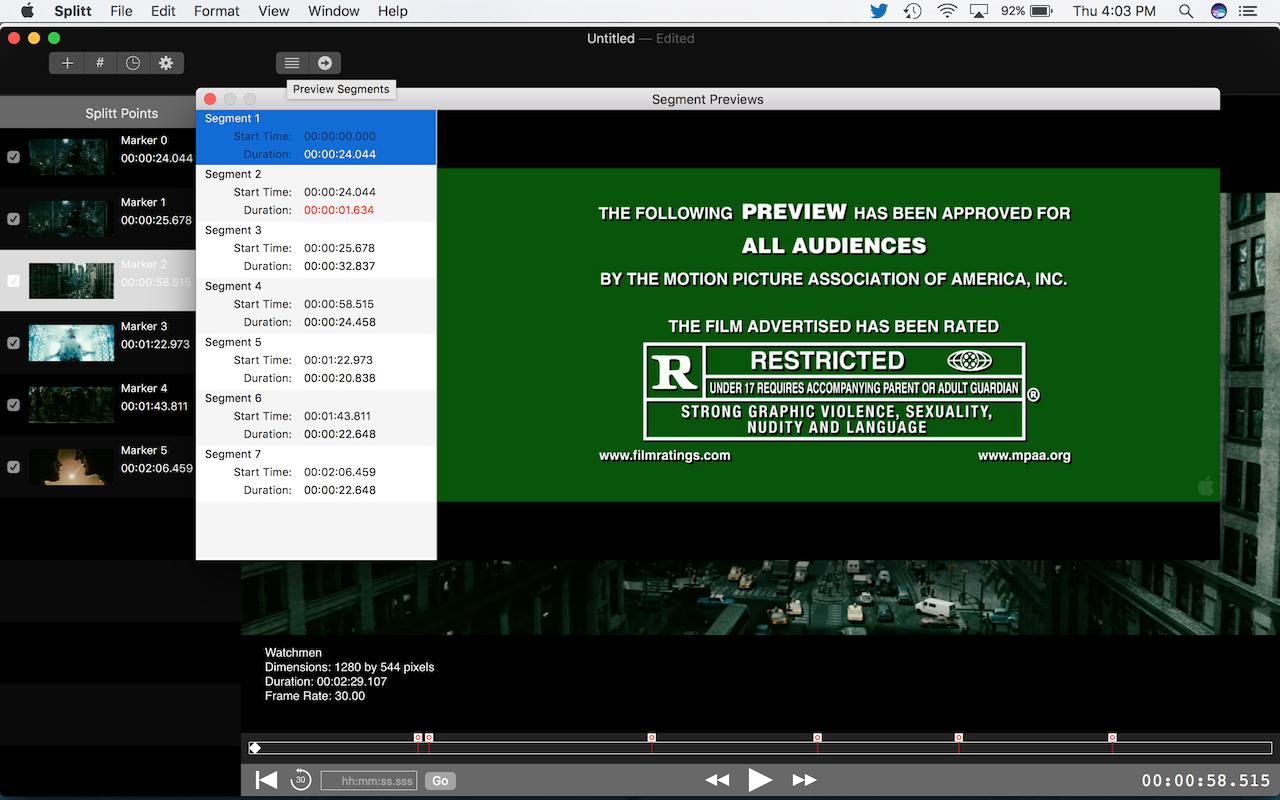Select Segment 5 in preview list

point(316,361)
